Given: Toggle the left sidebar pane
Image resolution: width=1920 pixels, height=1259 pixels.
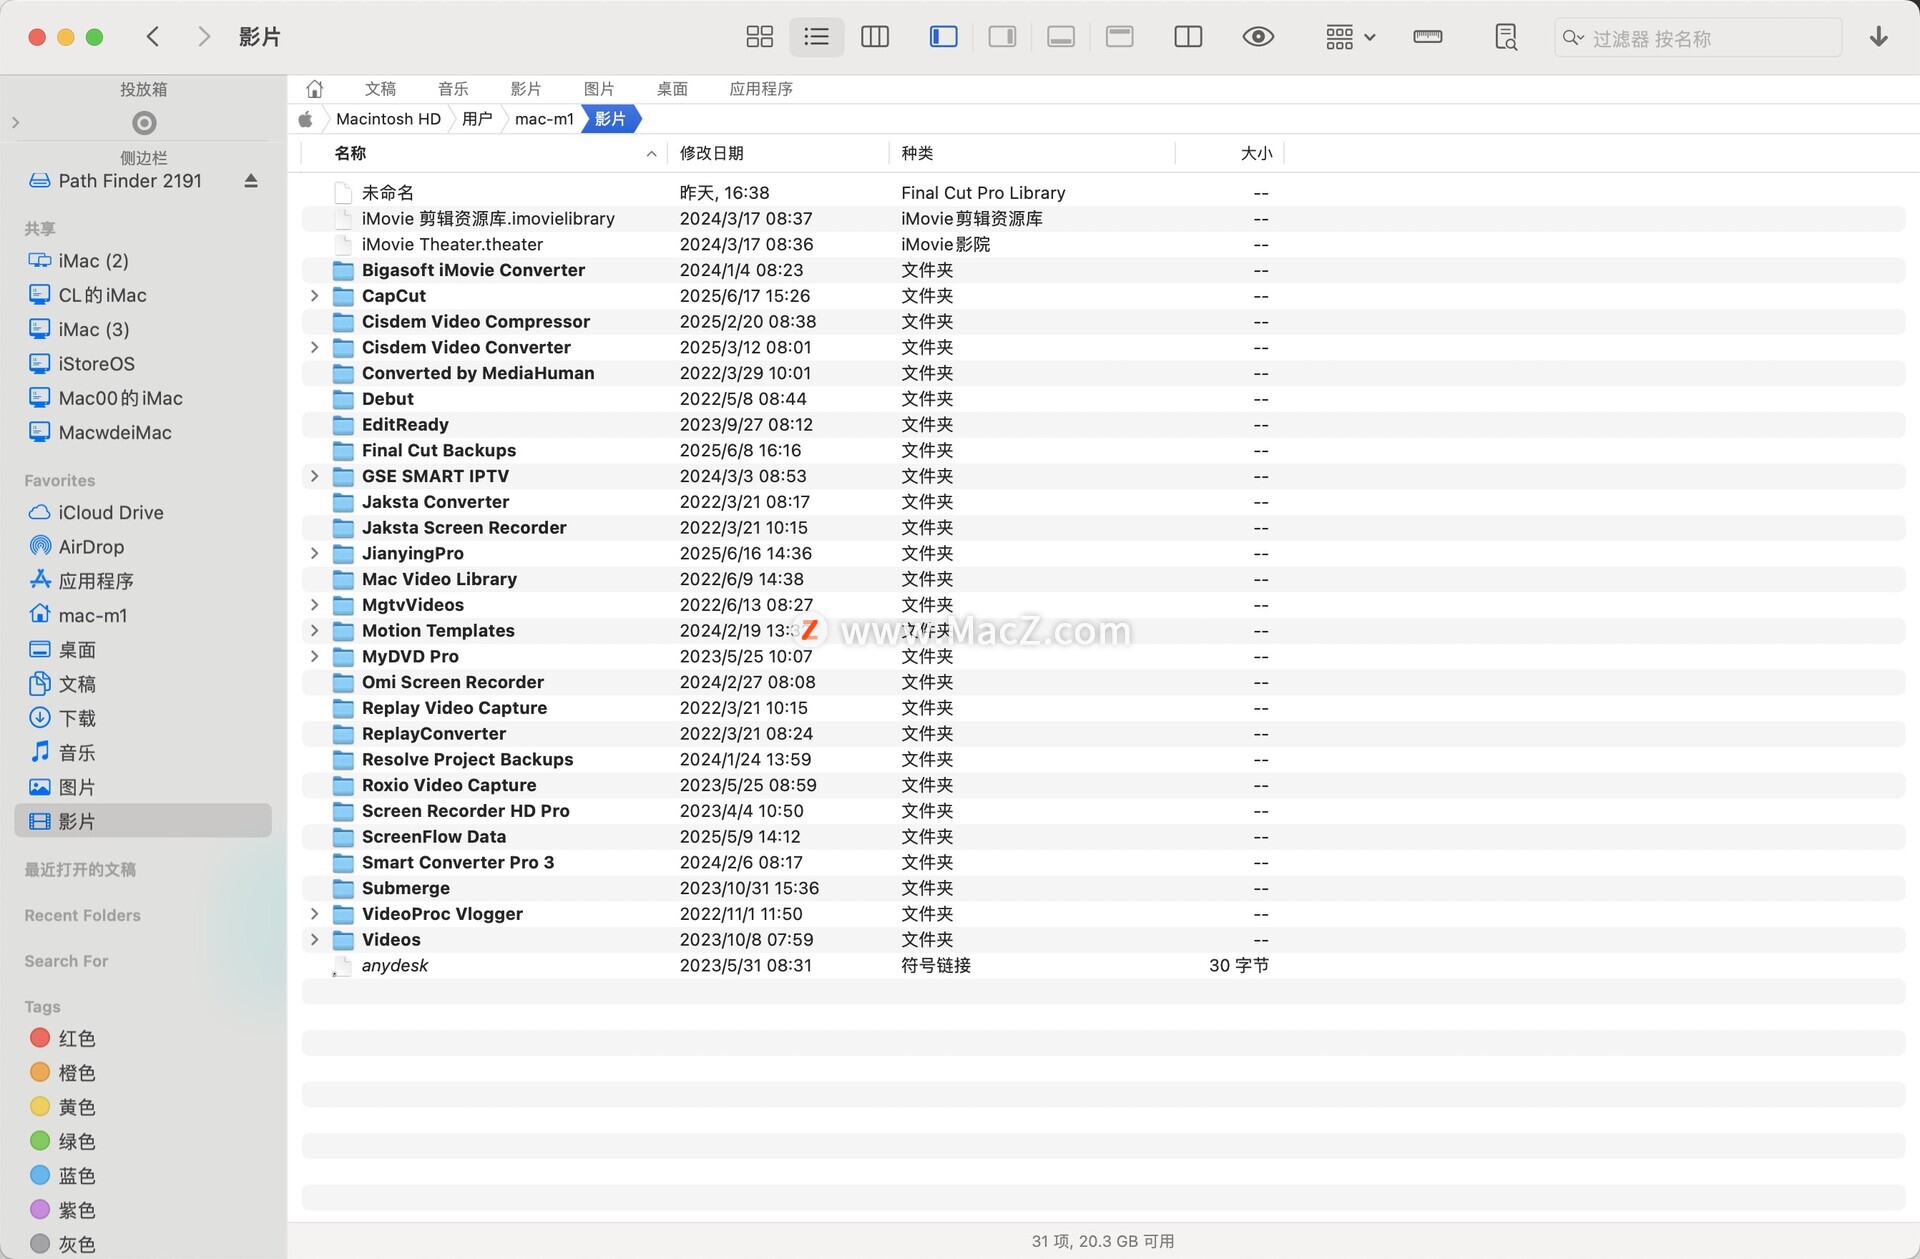Looking at the screenshot, I should [944, 37].
